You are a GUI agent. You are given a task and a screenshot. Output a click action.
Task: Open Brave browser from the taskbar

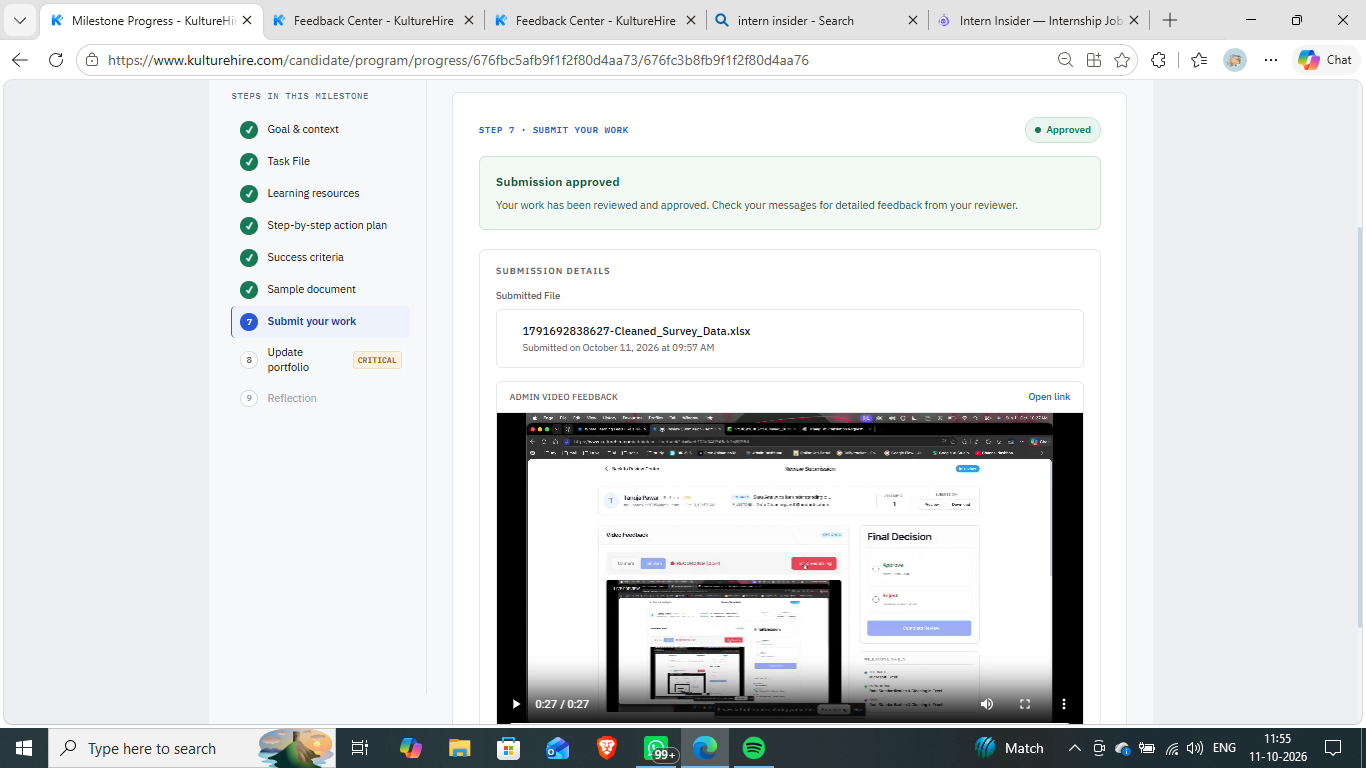pyautogui.click(x=607, y=748)
